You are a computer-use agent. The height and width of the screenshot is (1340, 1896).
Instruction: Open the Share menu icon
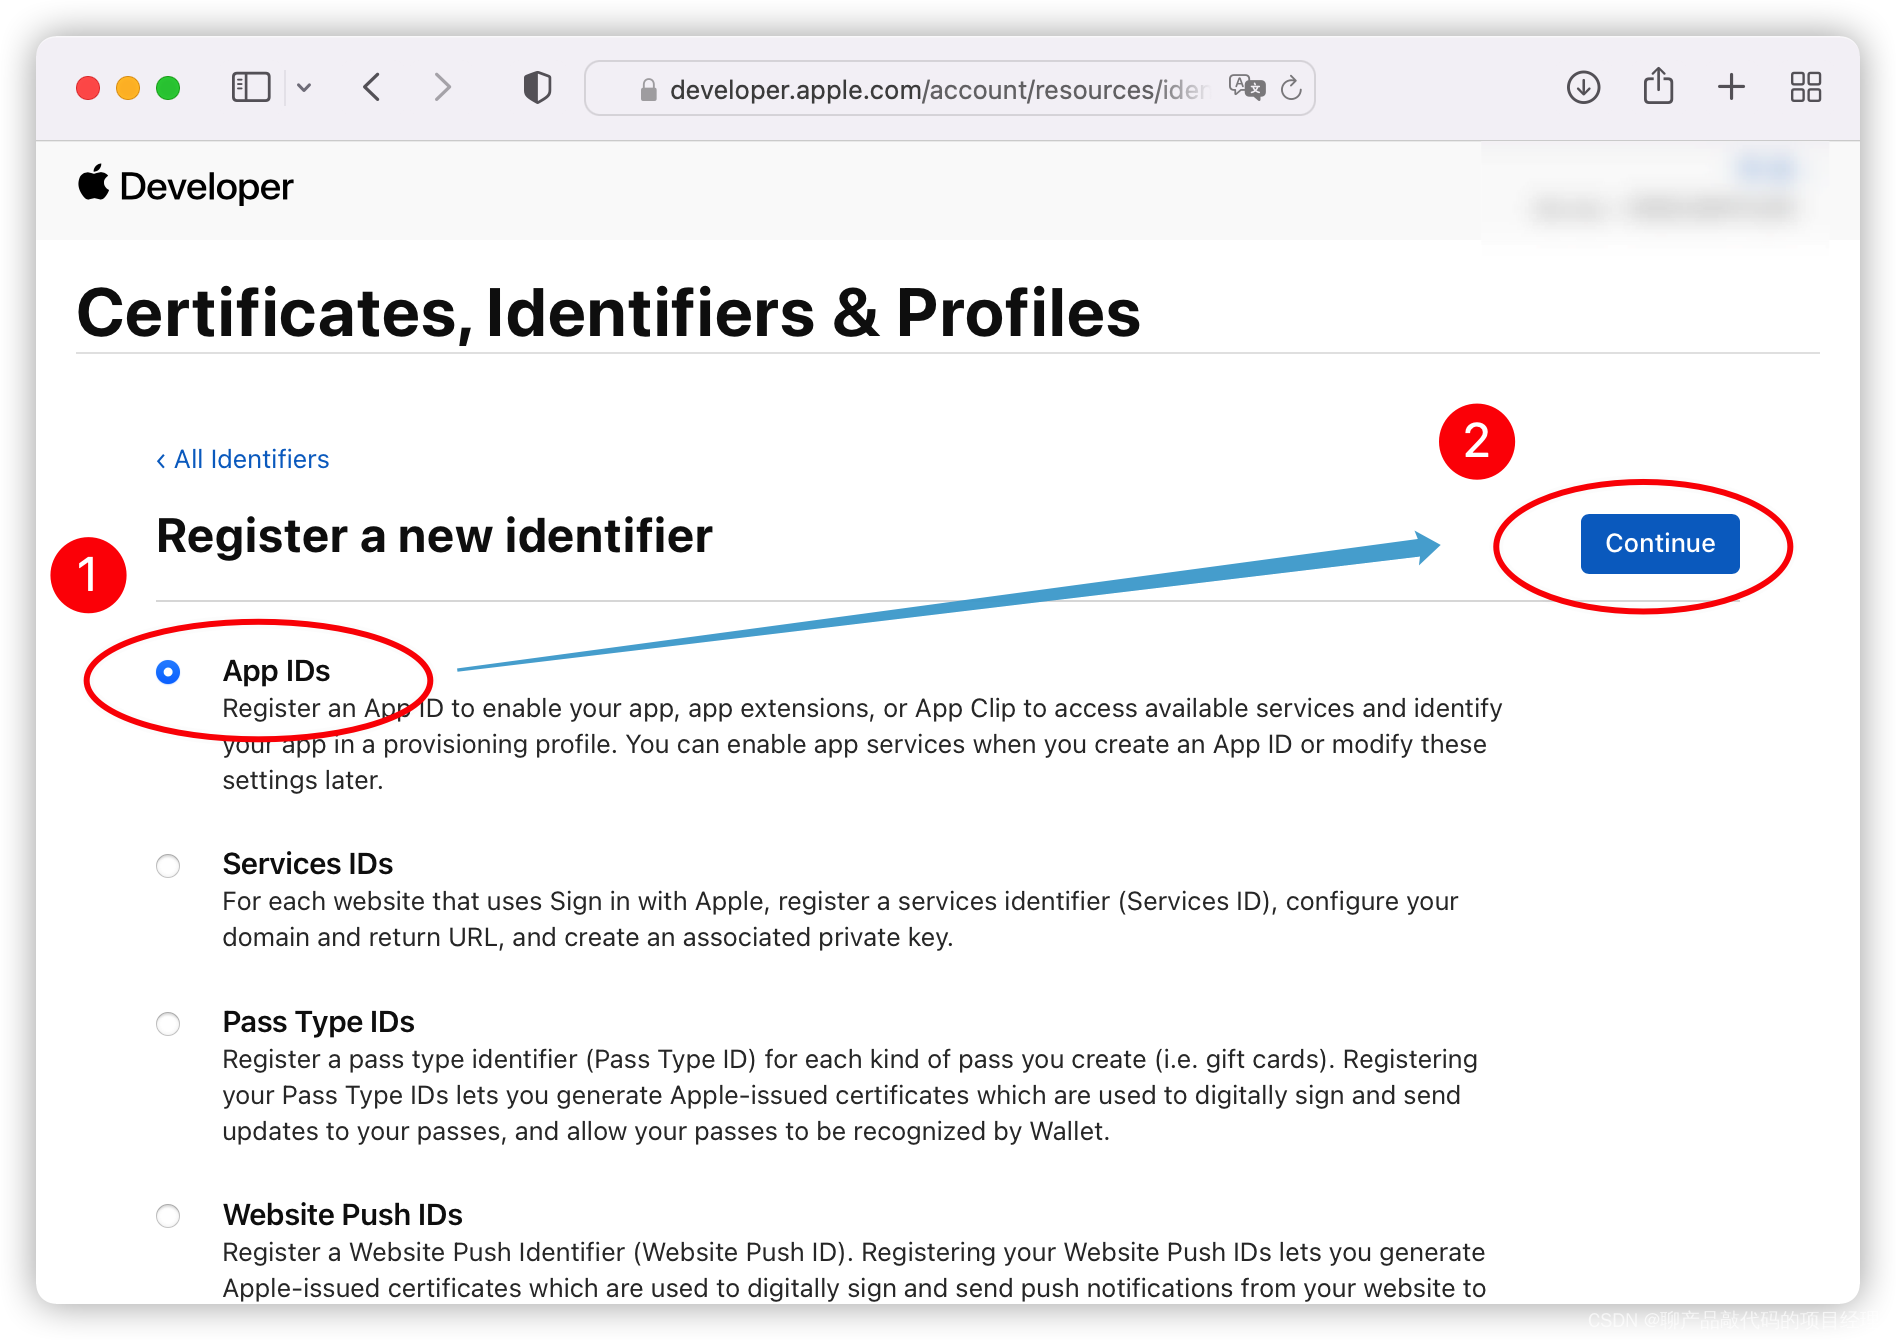click(x=1658, y=86)
